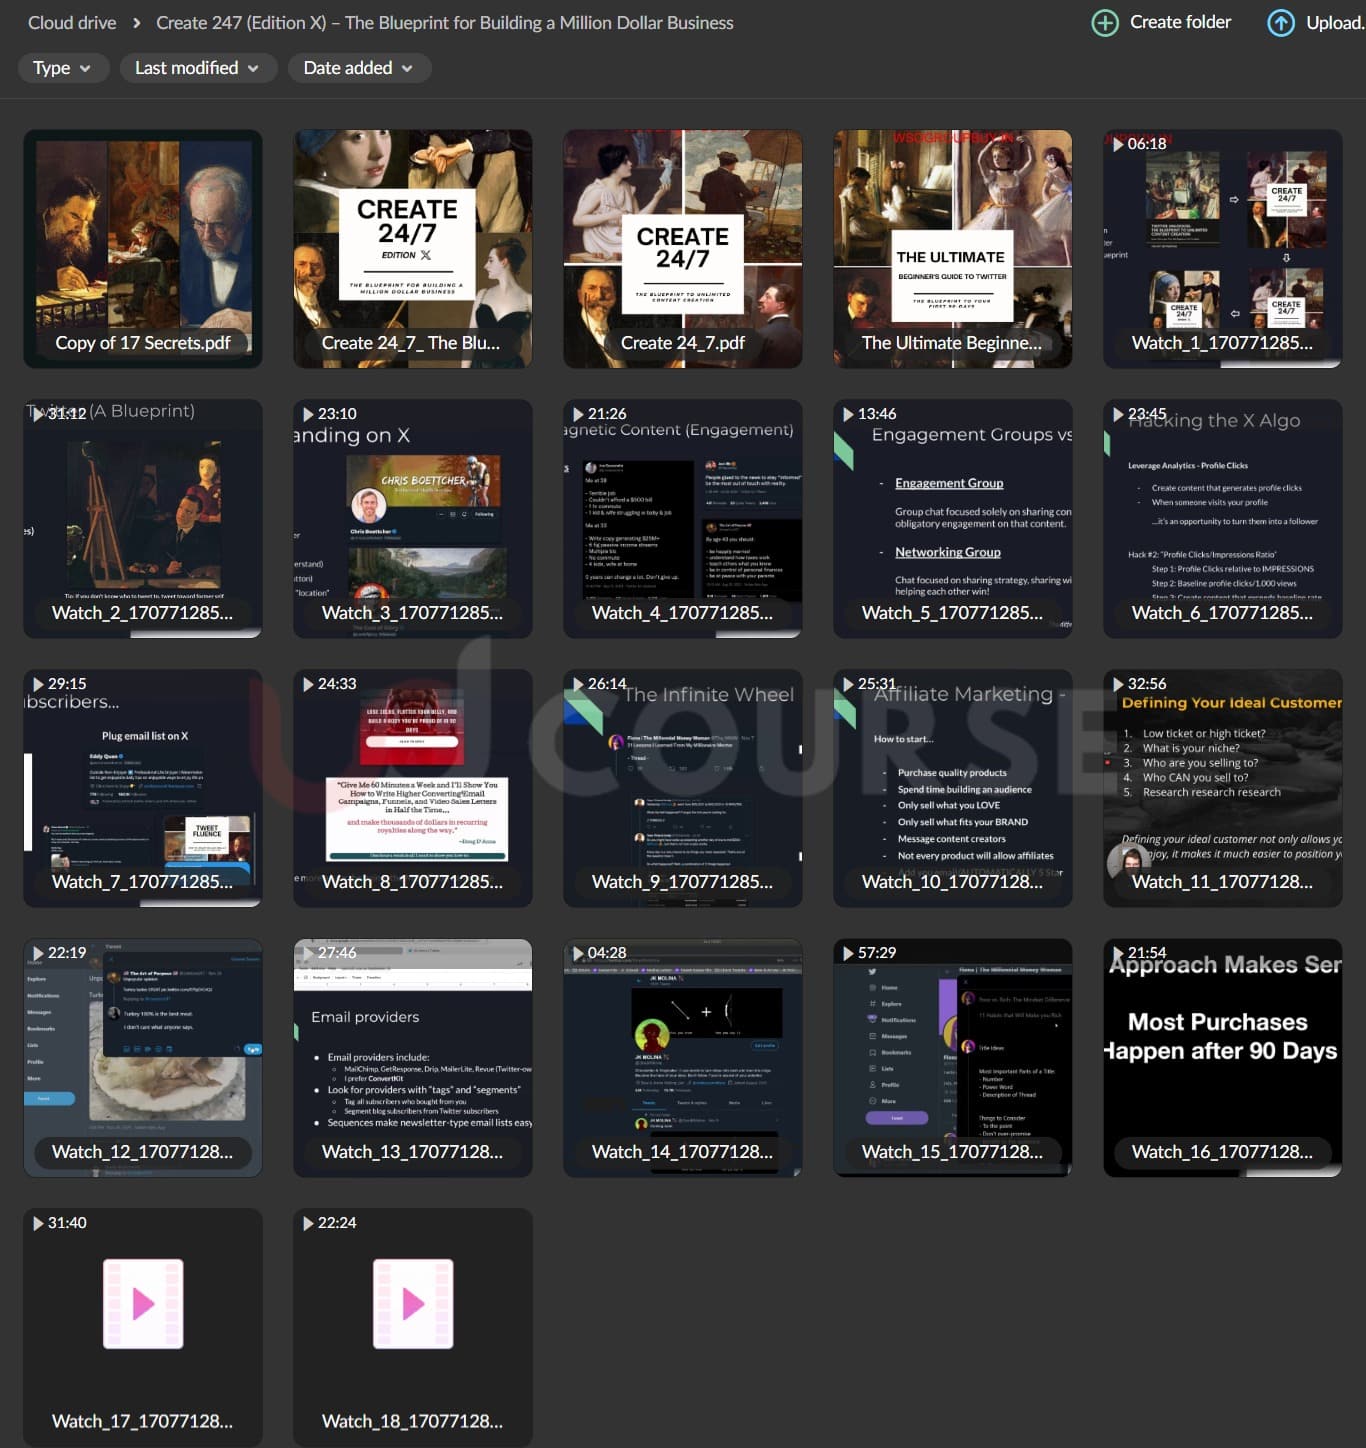Click the play icon on Watch_1 video

(1118, 144)
